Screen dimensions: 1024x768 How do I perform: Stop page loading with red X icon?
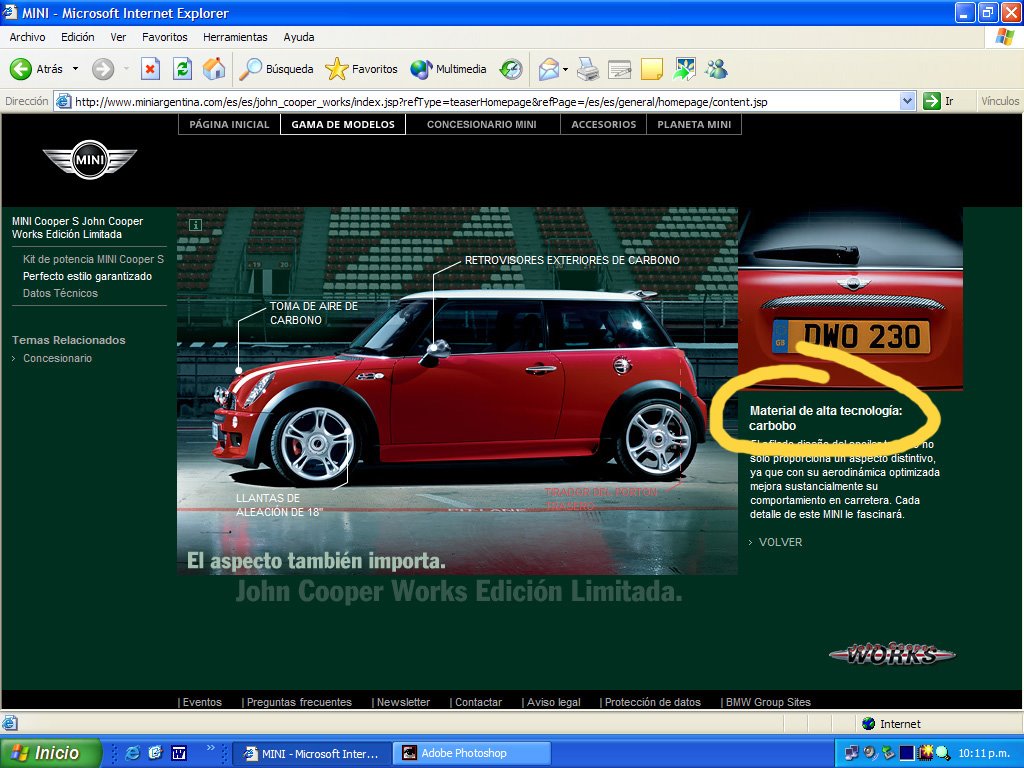151,69
